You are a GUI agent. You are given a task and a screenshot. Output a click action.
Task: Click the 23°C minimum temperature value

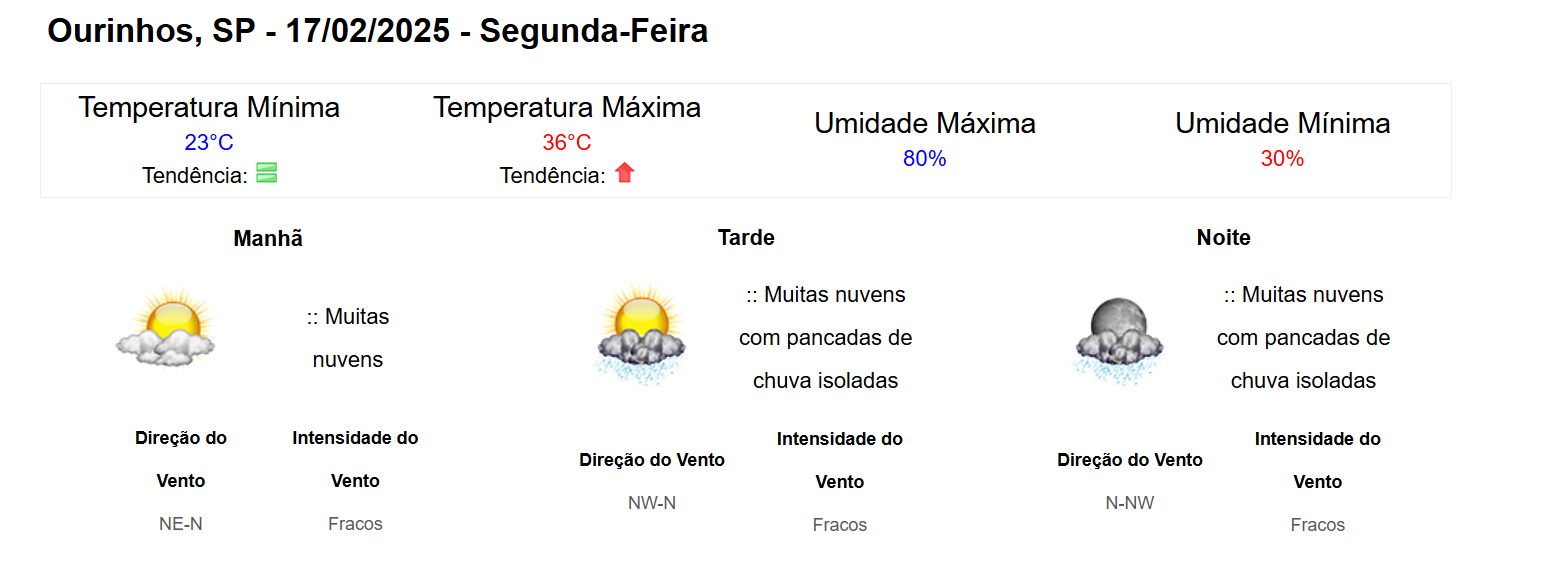[x=209, y=142]
